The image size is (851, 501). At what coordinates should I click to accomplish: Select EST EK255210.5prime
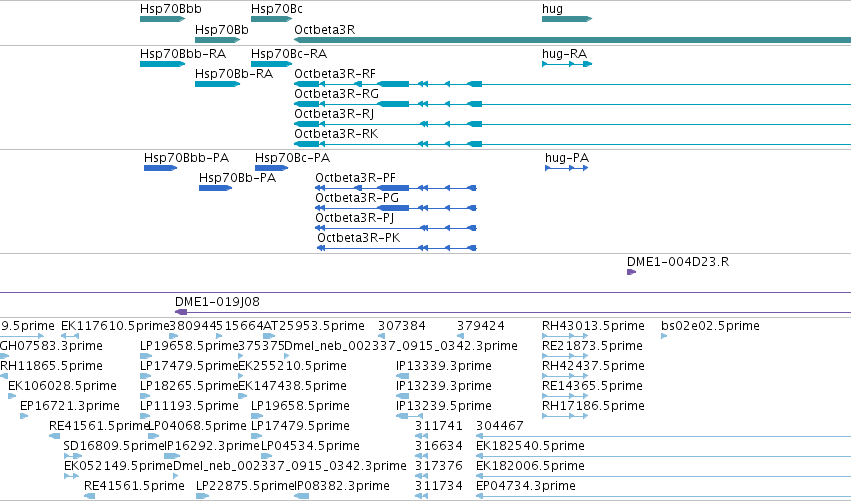293,366
